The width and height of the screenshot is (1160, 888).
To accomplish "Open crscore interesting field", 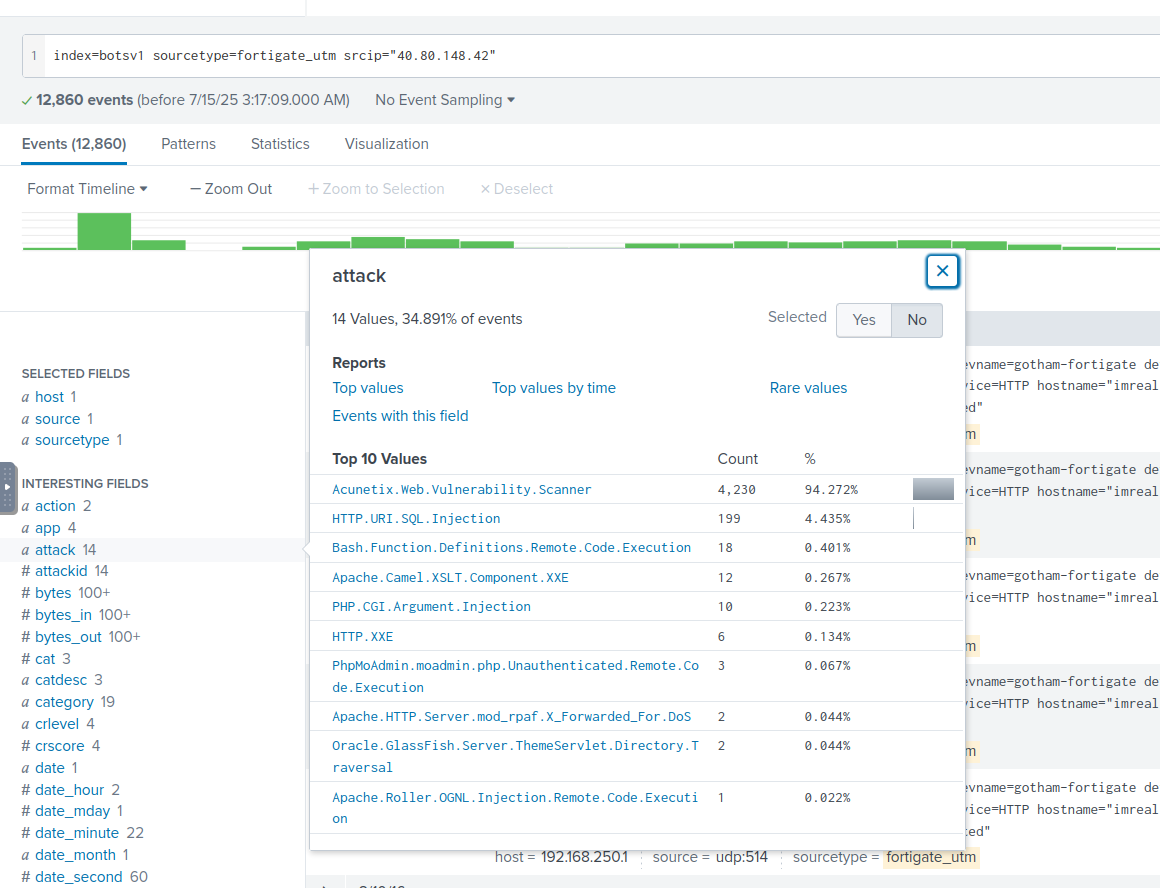I will tap(60, 746).
